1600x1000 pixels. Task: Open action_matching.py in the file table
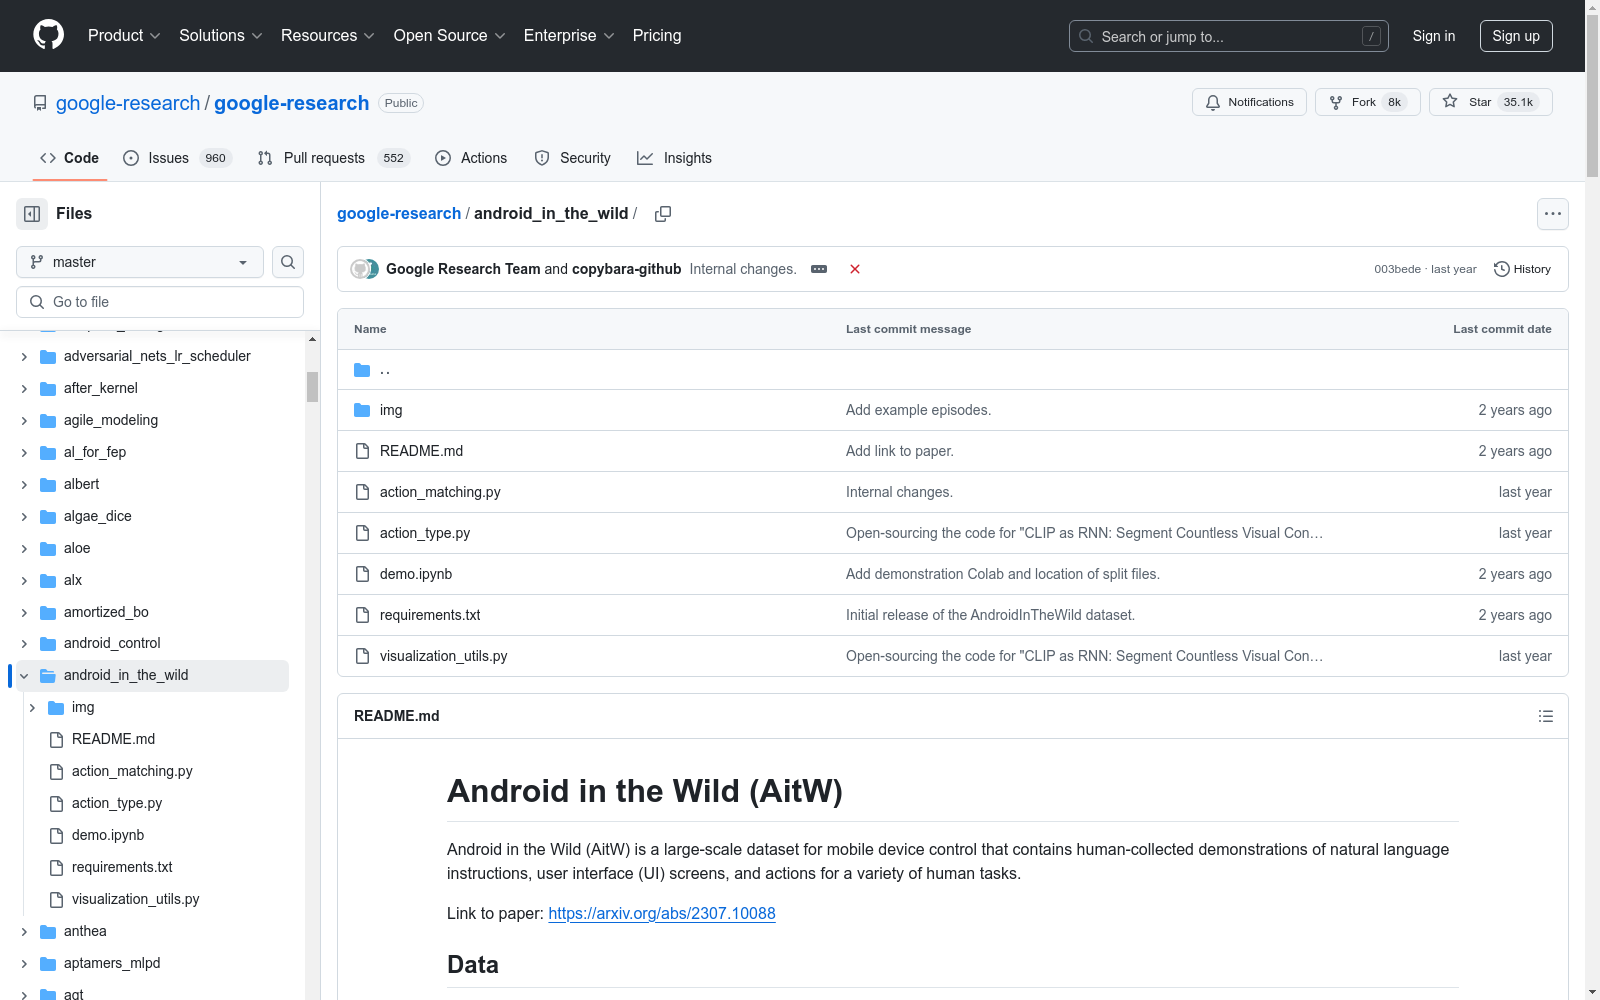click(440, 492)
